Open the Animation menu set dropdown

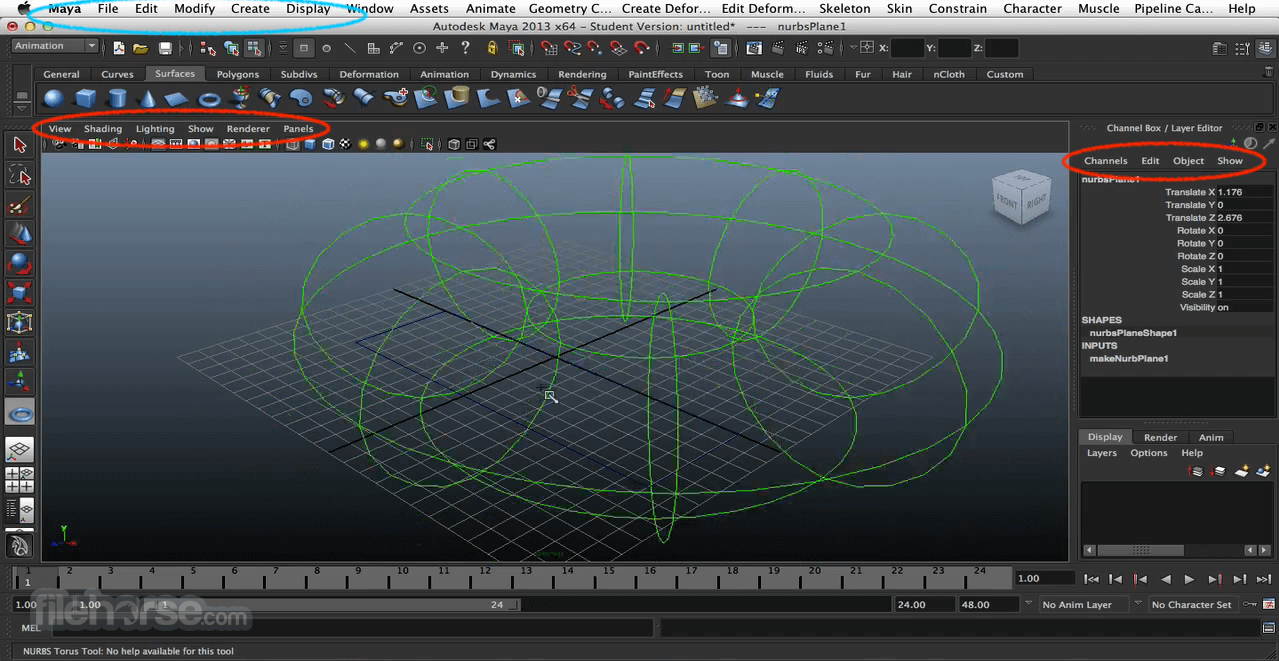coord(55,46)
